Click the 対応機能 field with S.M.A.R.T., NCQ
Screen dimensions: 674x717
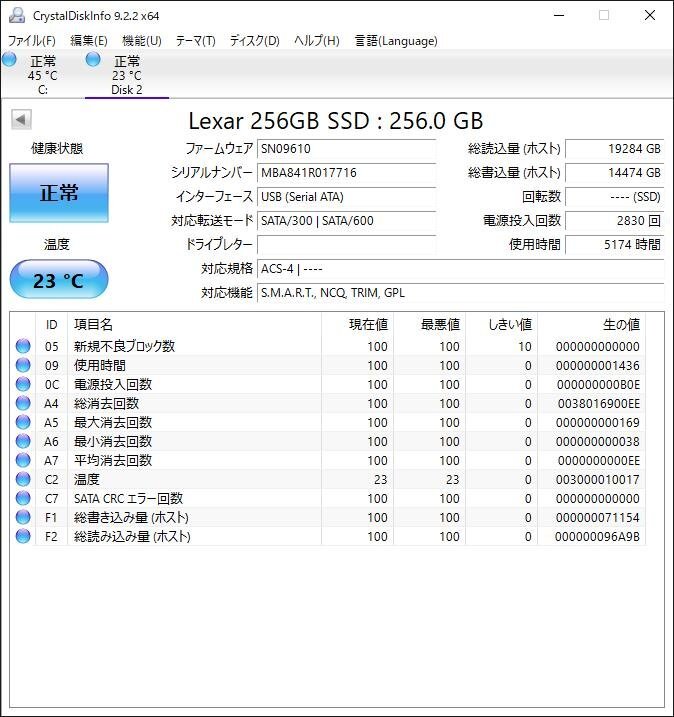[x=460, y=293]
